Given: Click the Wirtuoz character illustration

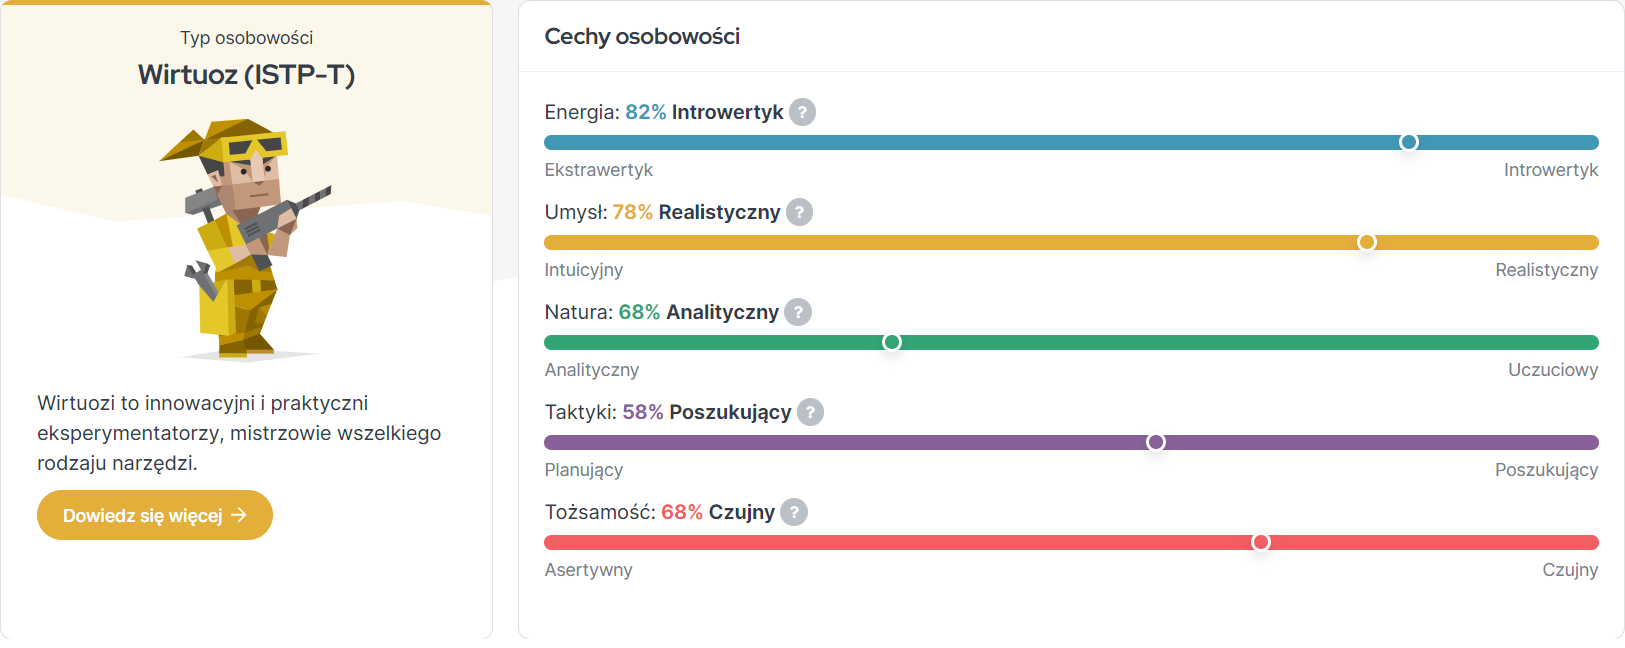Looking at the screenshot, I should (x=247, y=238).
